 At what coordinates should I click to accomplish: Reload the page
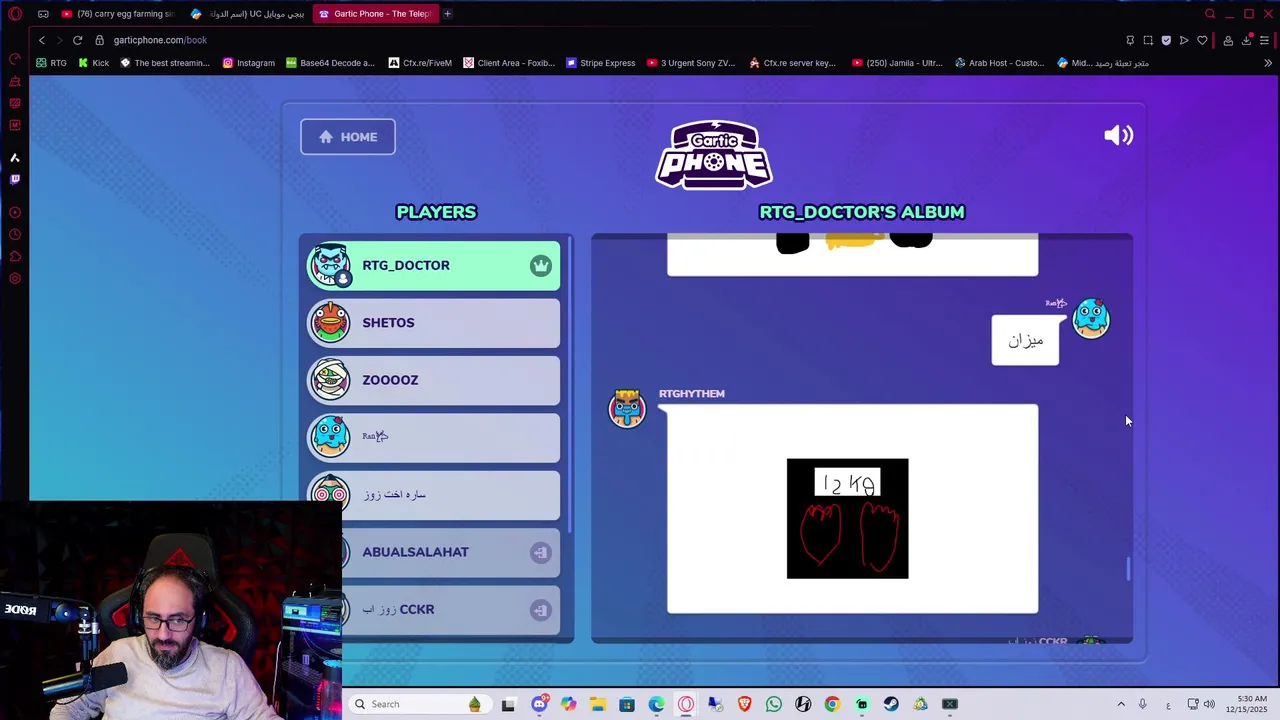(77, 40)
